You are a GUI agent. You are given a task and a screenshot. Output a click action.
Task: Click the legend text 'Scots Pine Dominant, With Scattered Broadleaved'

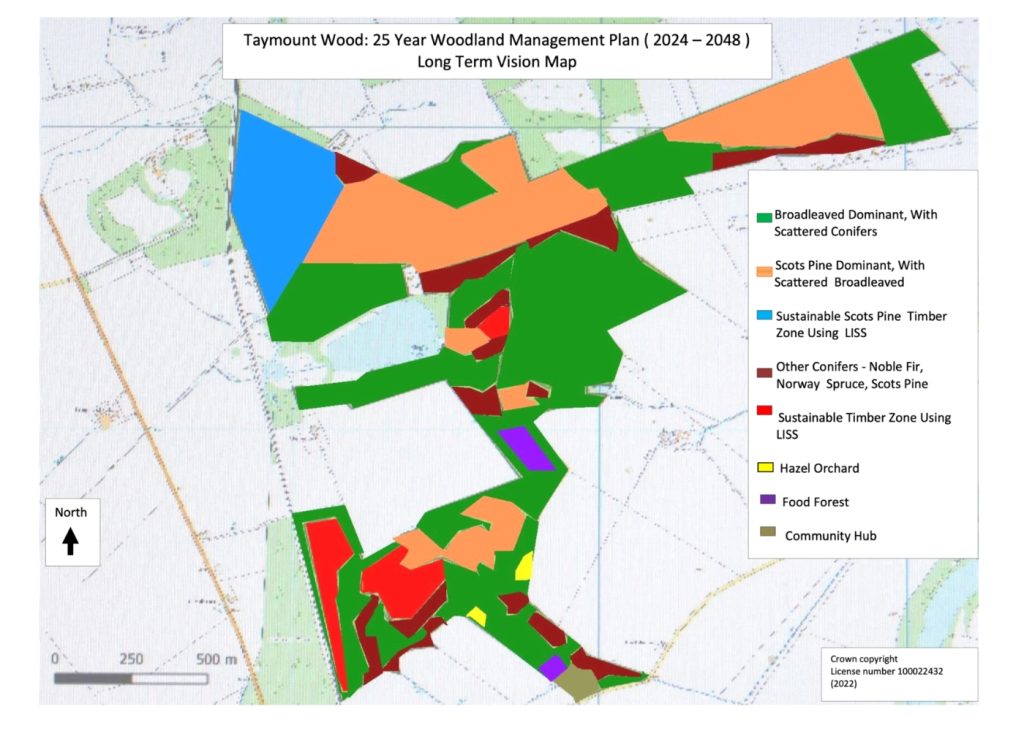[x=849, y=274]
